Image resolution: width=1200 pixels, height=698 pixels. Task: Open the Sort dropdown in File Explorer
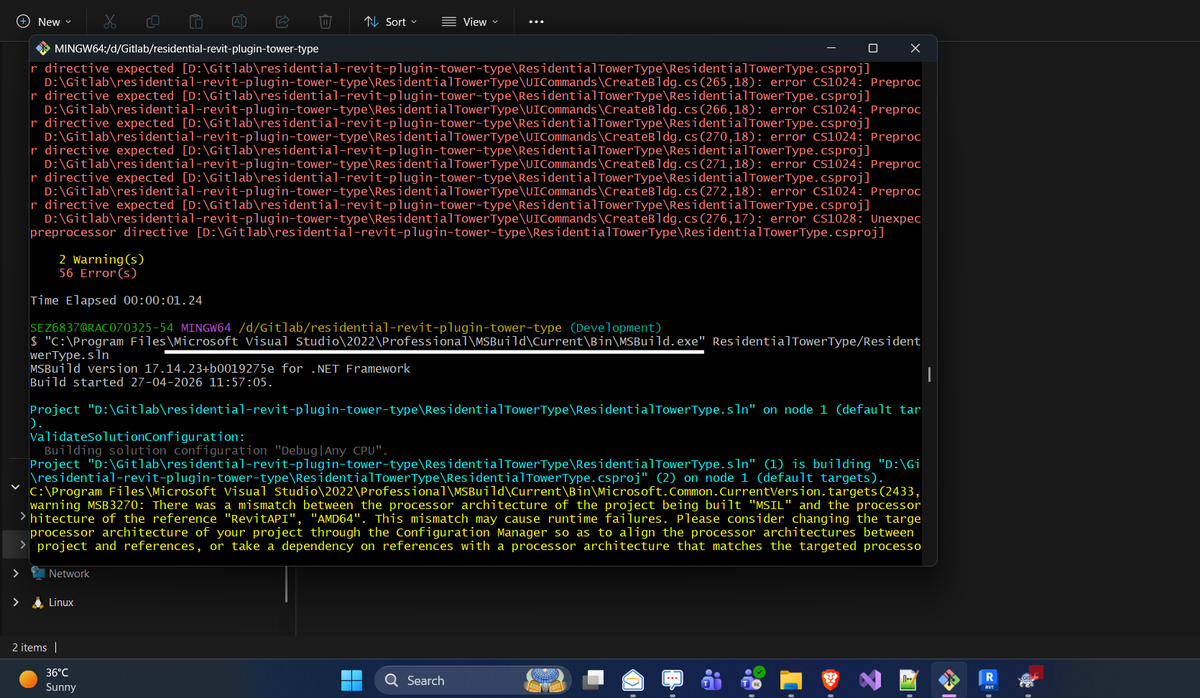[390, 21]
